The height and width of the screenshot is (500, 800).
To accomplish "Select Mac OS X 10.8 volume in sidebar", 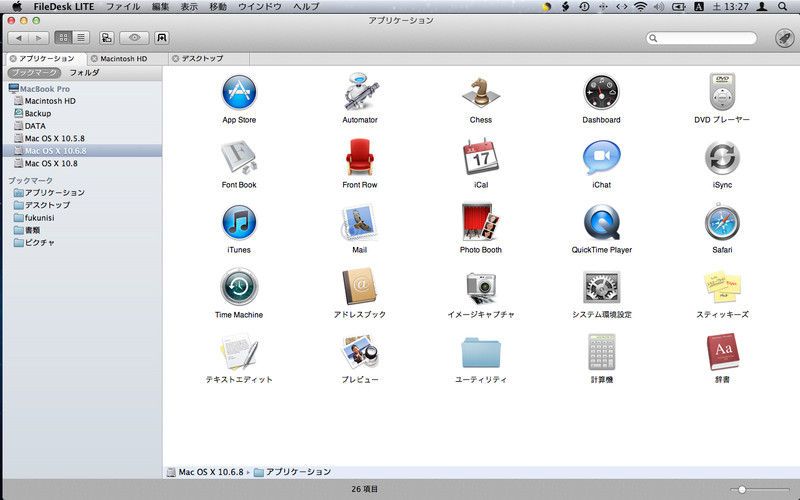I will [x=50, y=163].
